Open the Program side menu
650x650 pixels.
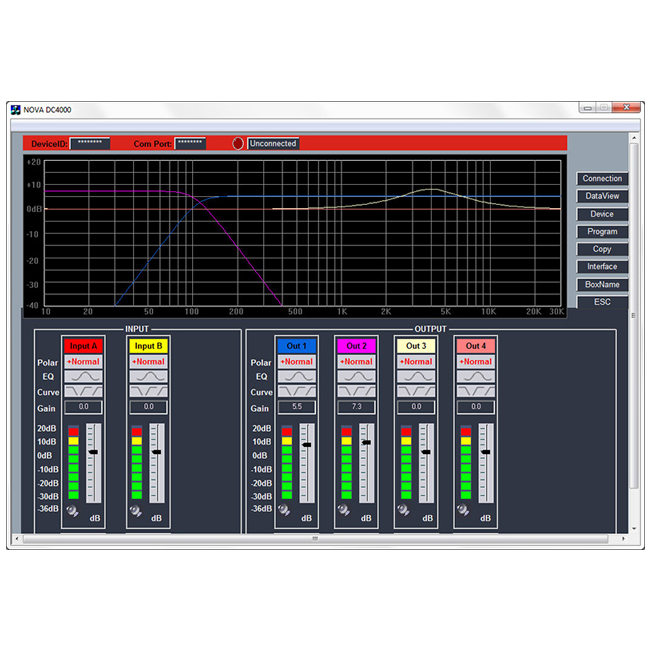pyautogui.click(x=602, y=232)
